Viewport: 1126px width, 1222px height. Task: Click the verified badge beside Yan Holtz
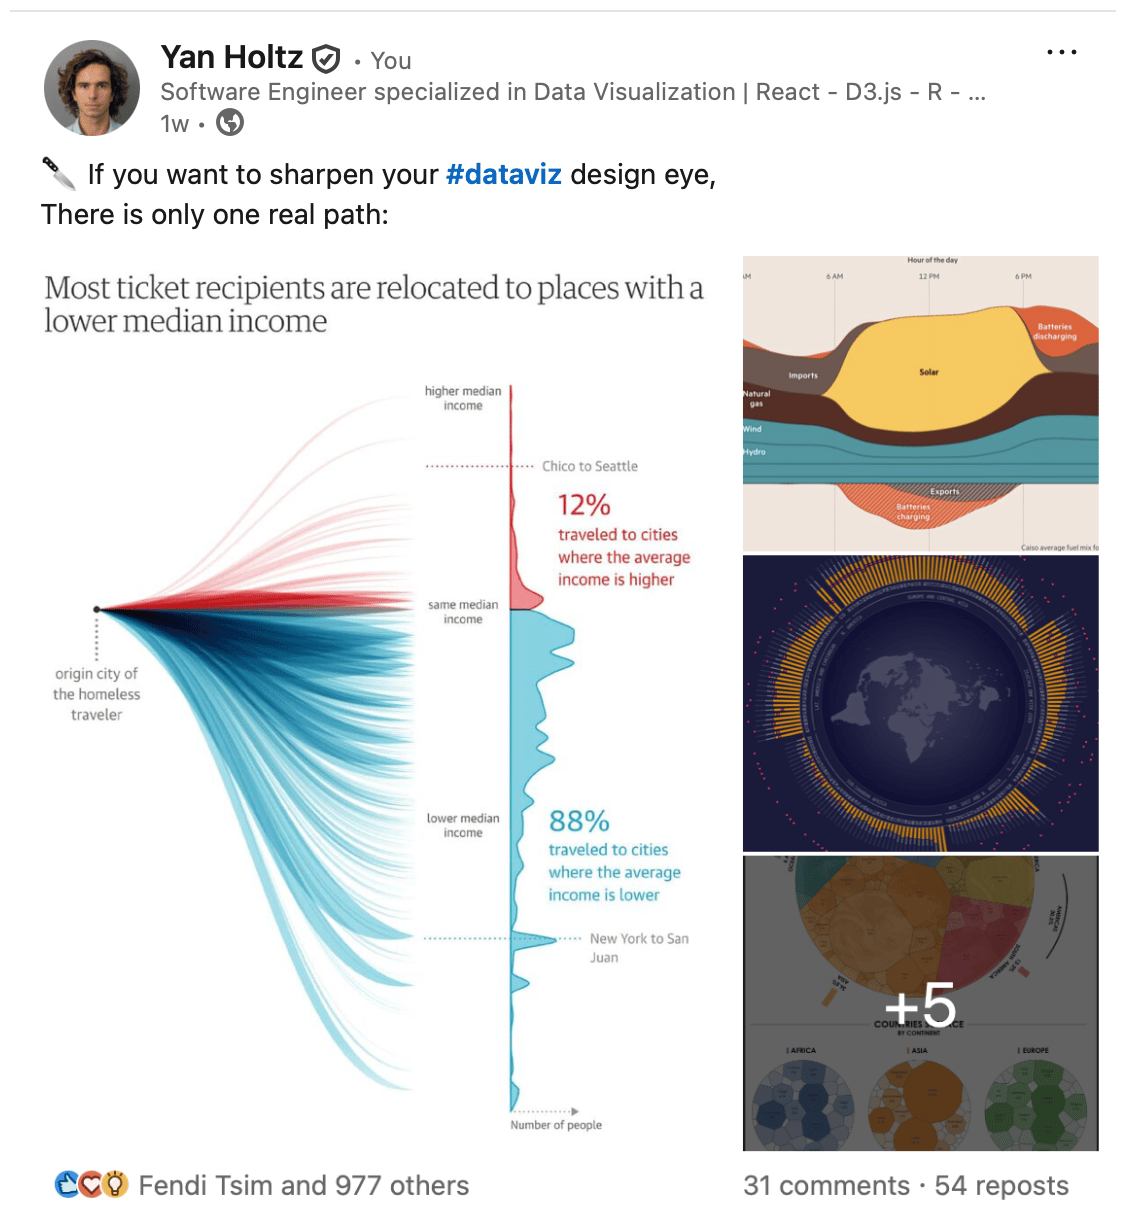(x=327, y=60)
